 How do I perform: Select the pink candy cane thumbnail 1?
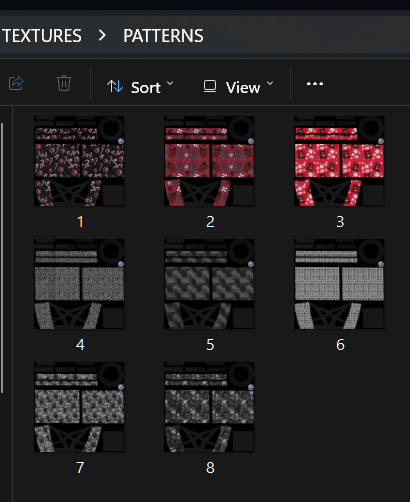coord(79,161)
